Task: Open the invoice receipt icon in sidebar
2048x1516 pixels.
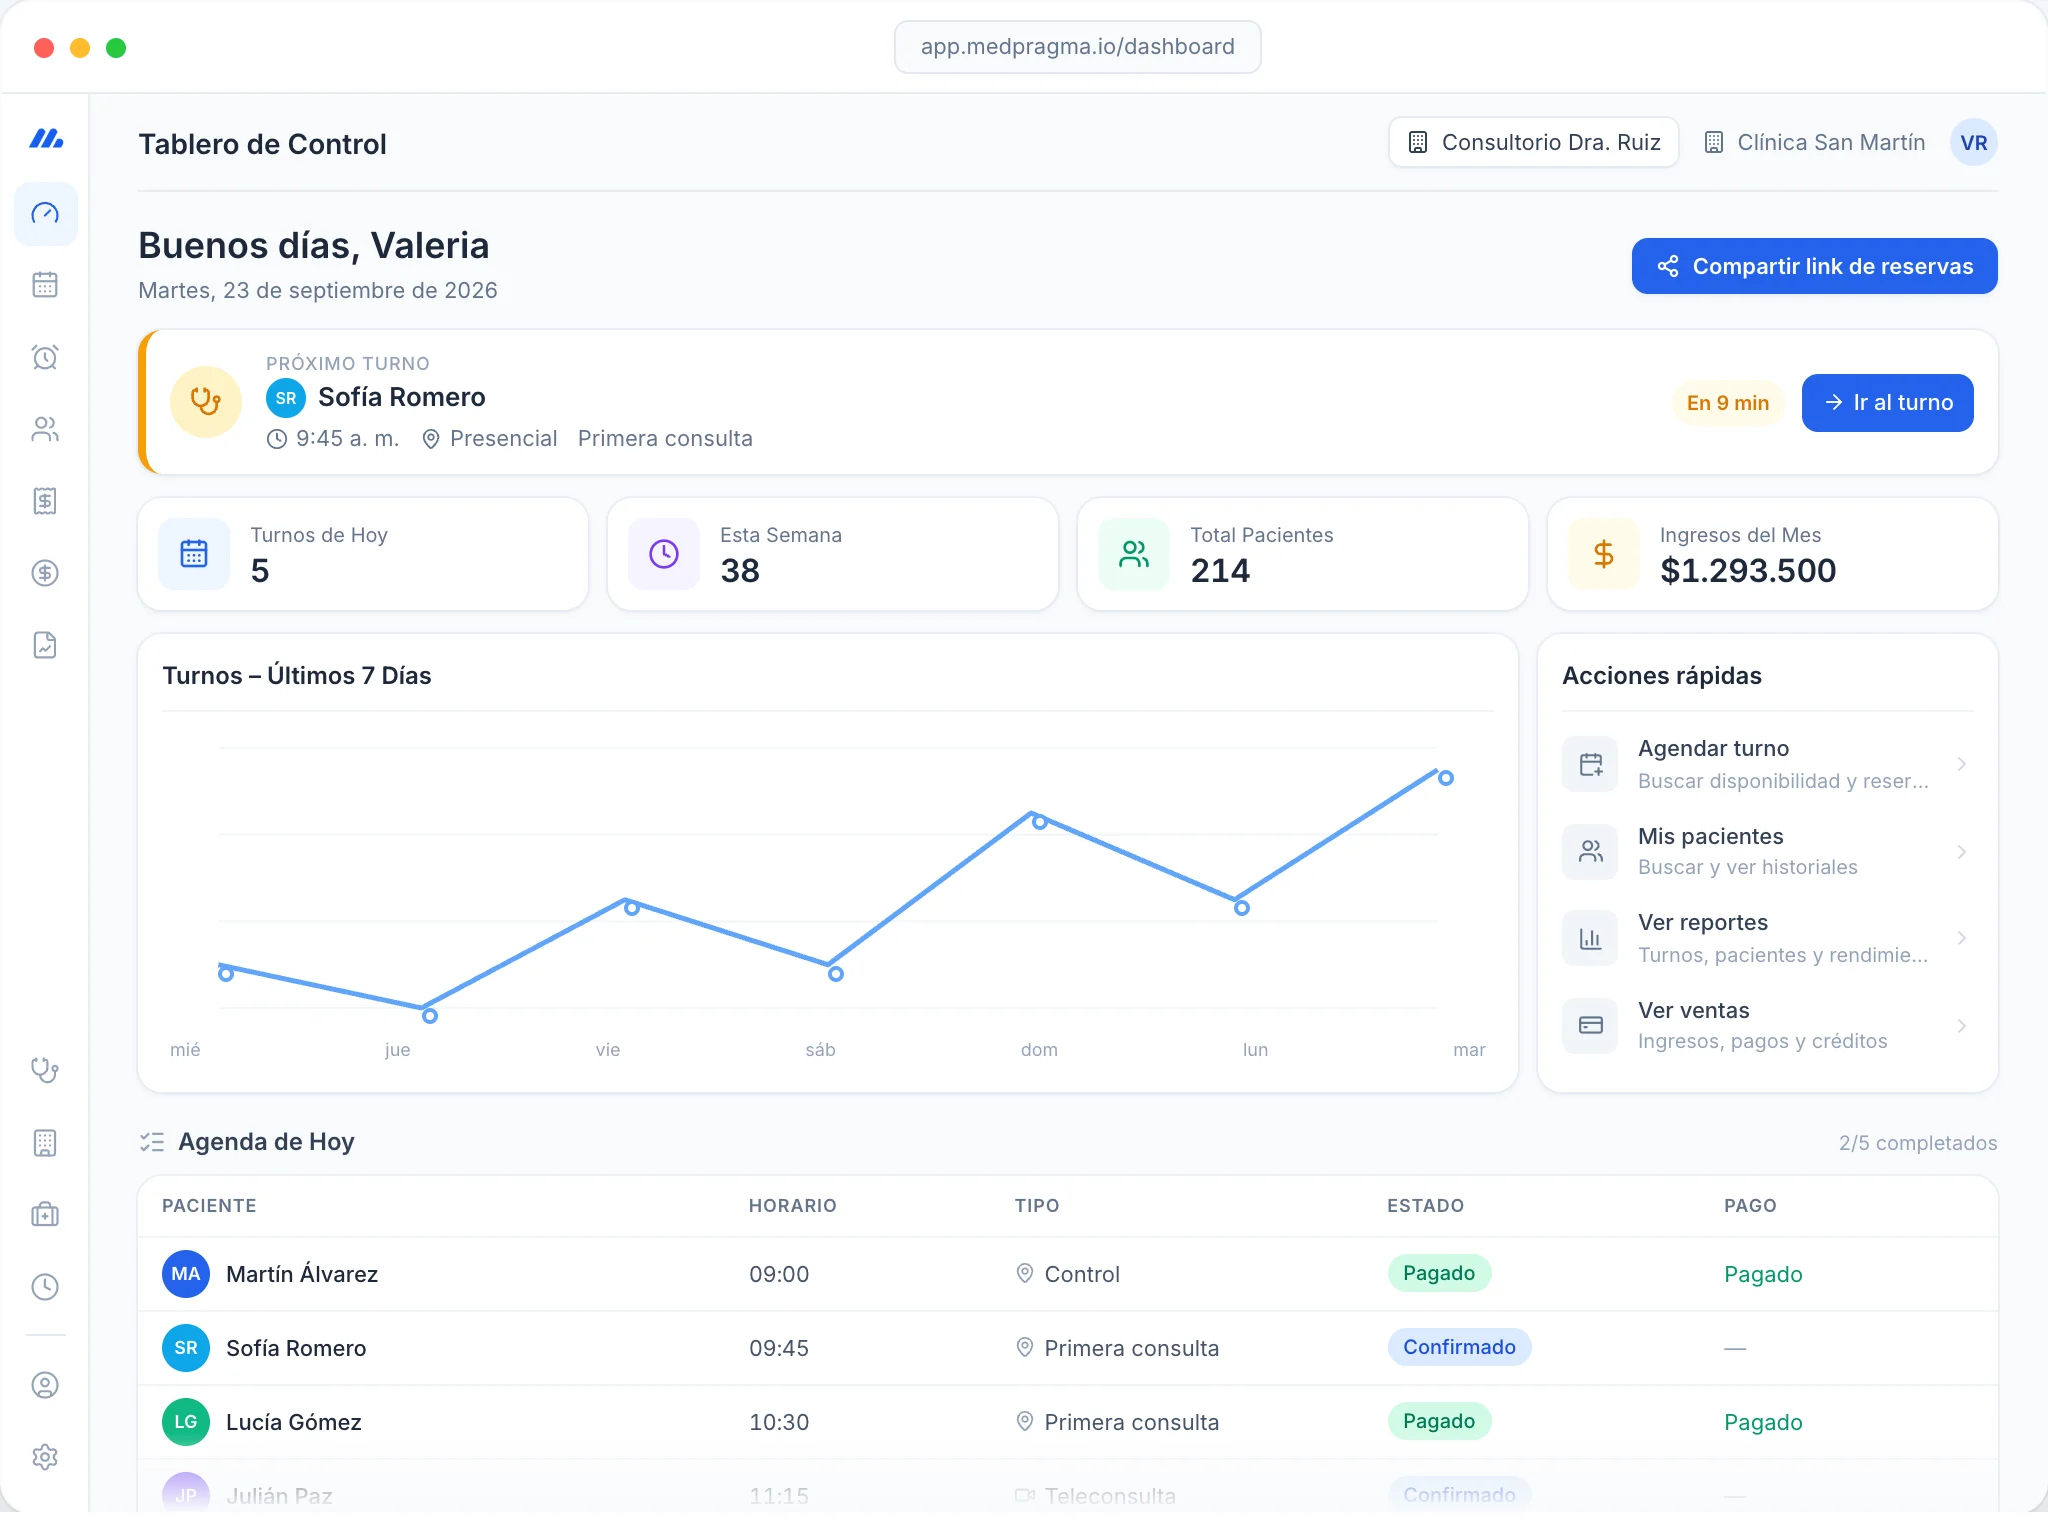Action: click(x=45, y=501)
